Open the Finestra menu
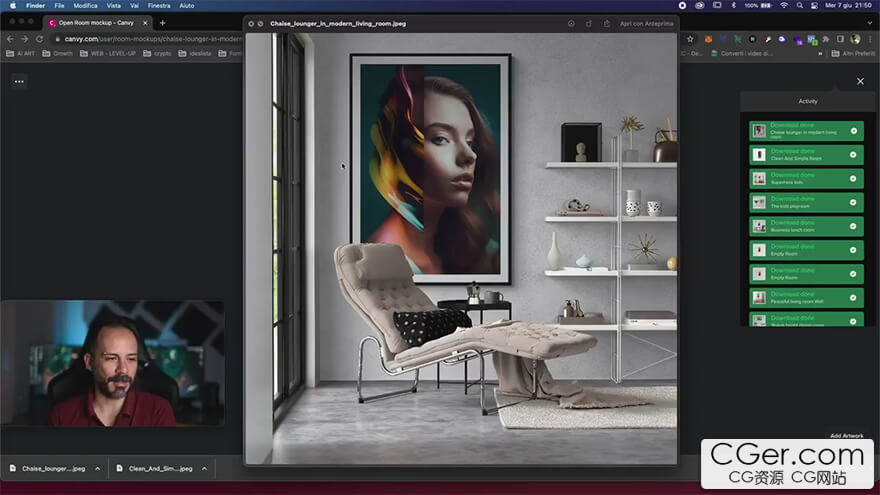880x495 pixels. click(x=159, y=6)
